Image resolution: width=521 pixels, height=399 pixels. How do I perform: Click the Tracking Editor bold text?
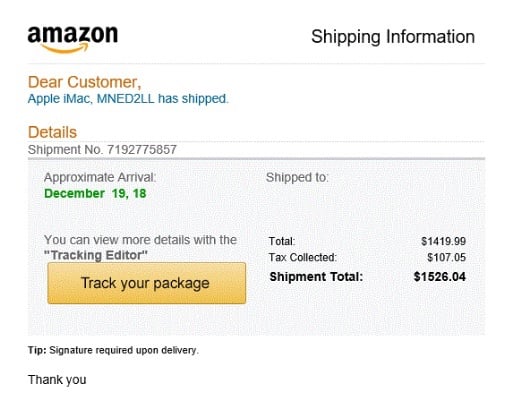point(96,255)
